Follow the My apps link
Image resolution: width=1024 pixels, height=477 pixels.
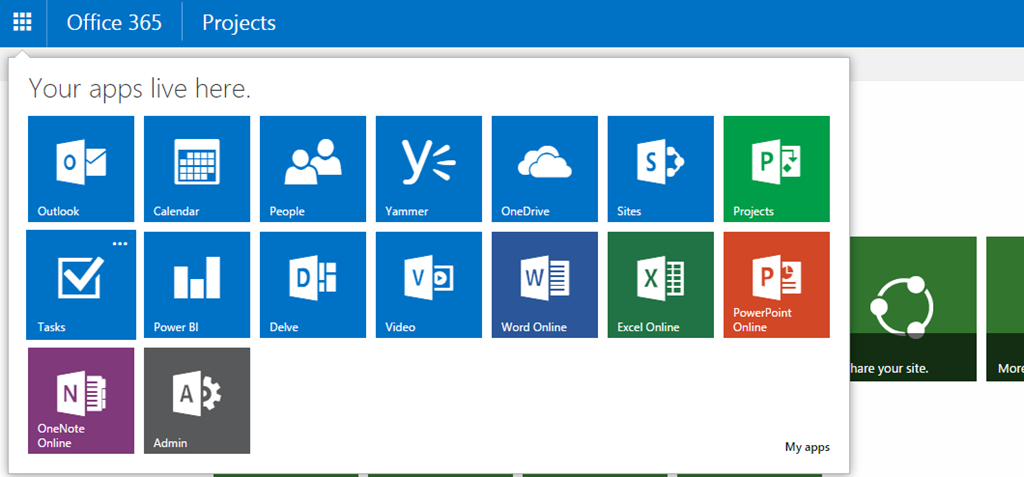point(807,447)
